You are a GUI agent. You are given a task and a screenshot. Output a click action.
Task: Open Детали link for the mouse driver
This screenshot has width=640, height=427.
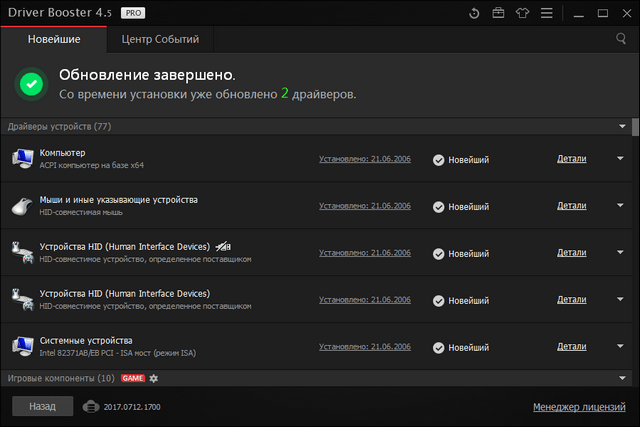(x=571, y=206)
